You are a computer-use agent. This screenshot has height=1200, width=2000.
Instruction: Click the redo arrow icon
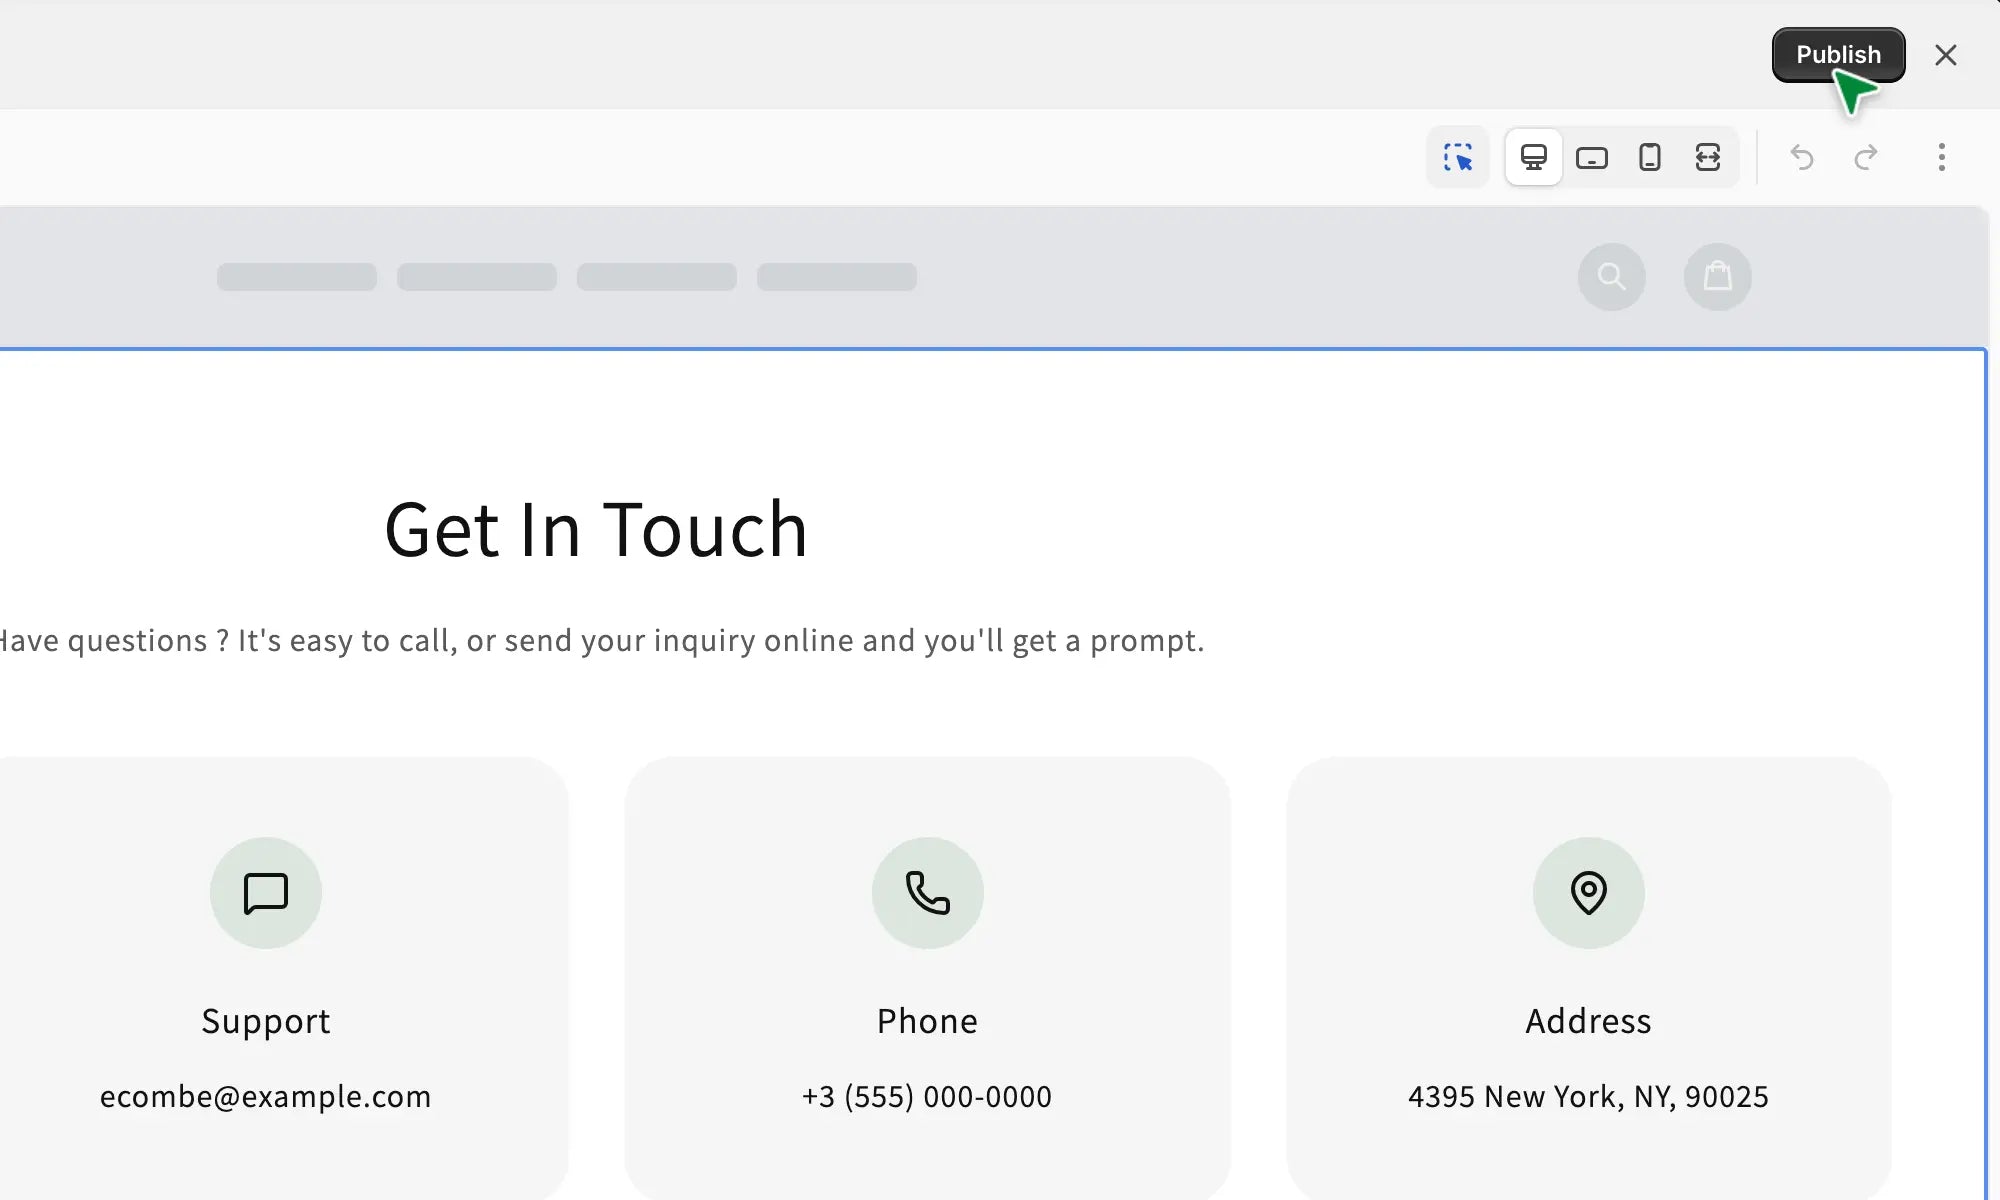pyautogui.click(x=1866, y=158)
